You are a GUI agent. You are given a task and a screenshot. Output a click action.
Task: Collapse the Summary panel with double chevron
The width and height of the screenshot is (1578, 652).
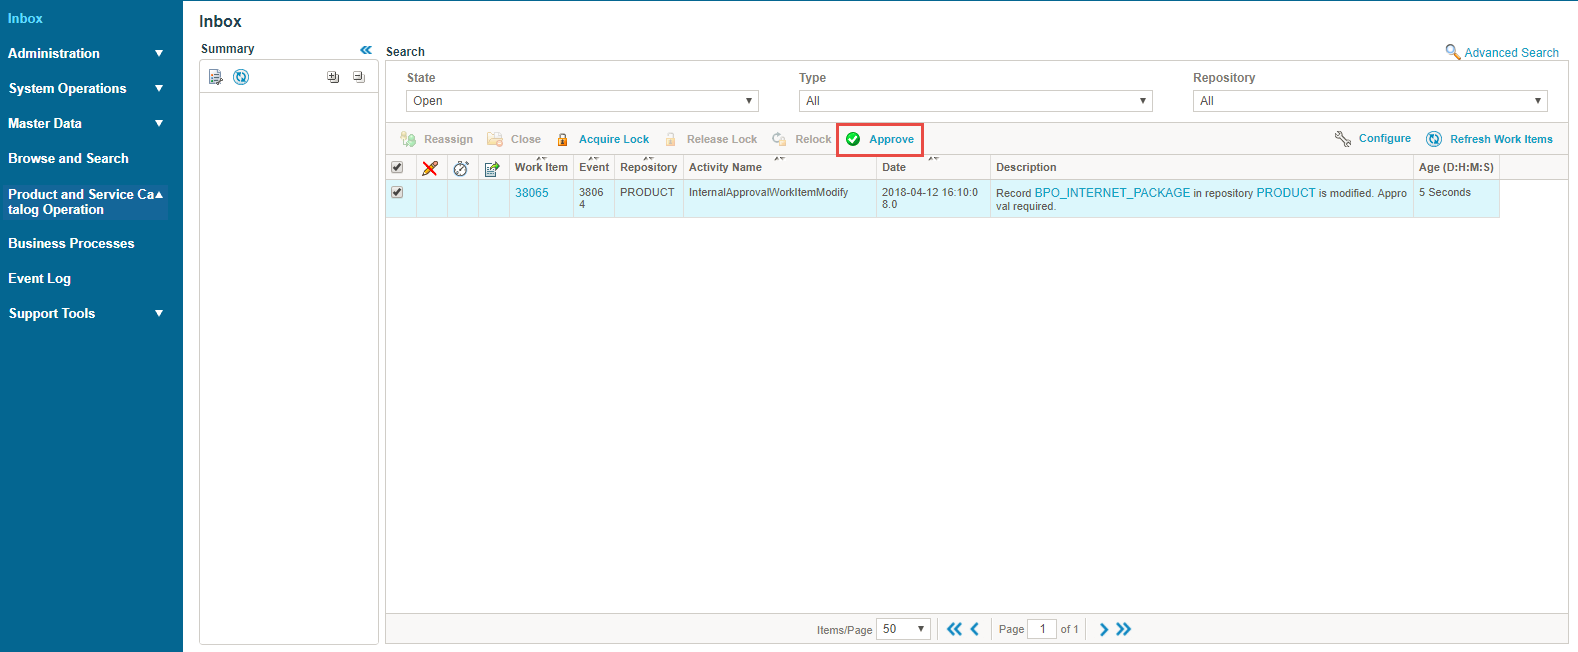tap(366, 49)
